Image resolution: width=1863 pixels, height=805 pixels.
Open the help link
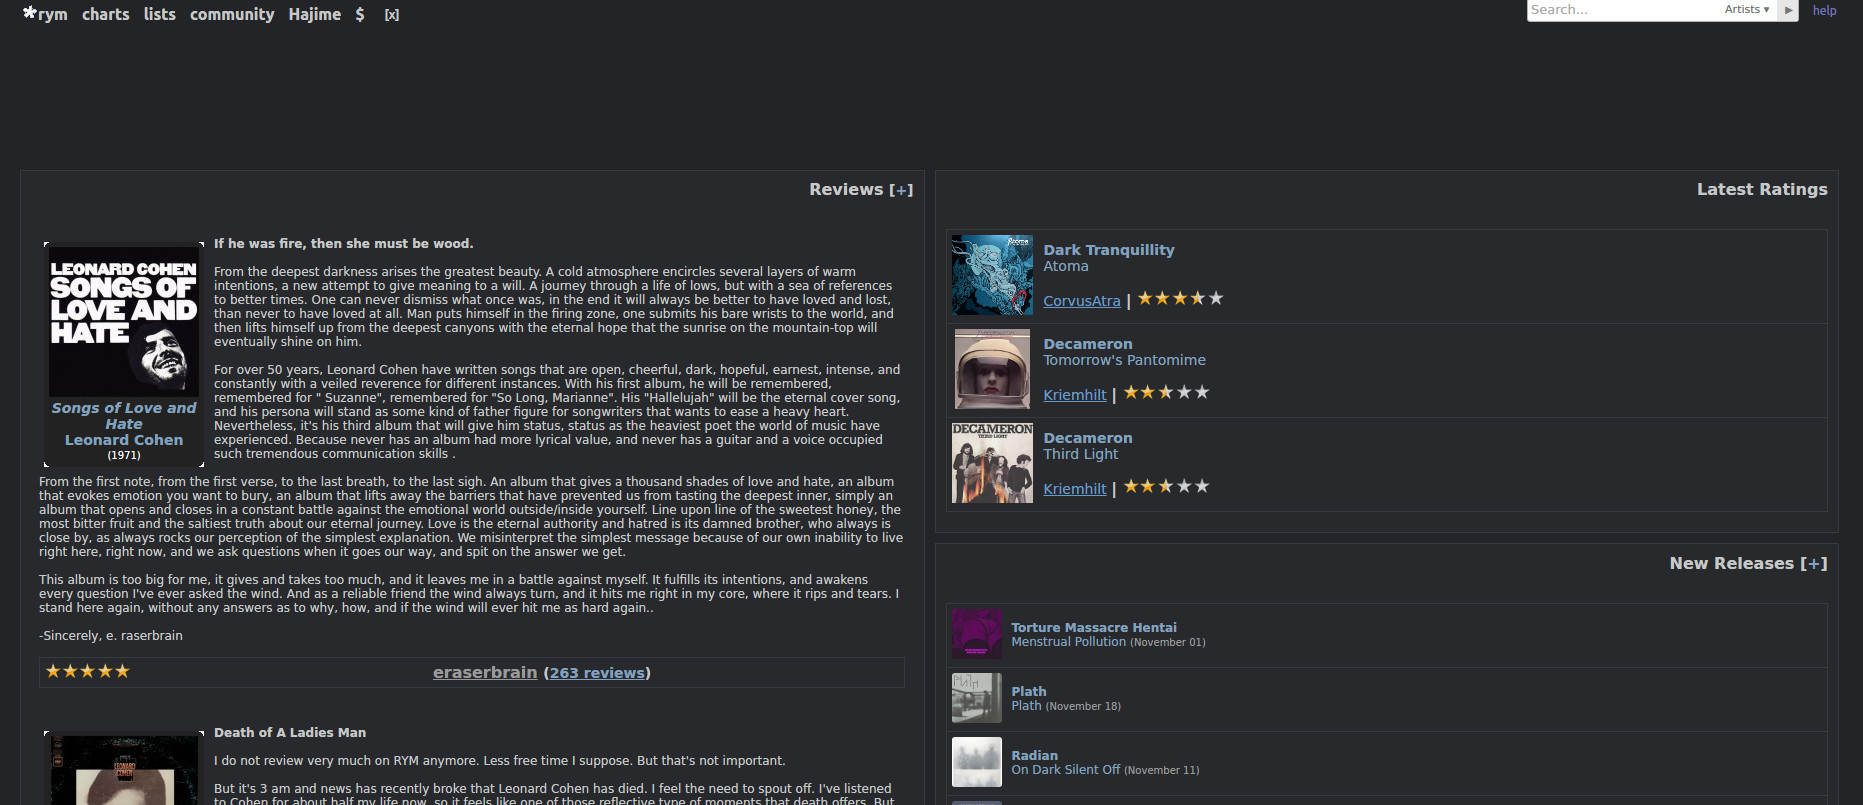click(x=1824, y=11)
